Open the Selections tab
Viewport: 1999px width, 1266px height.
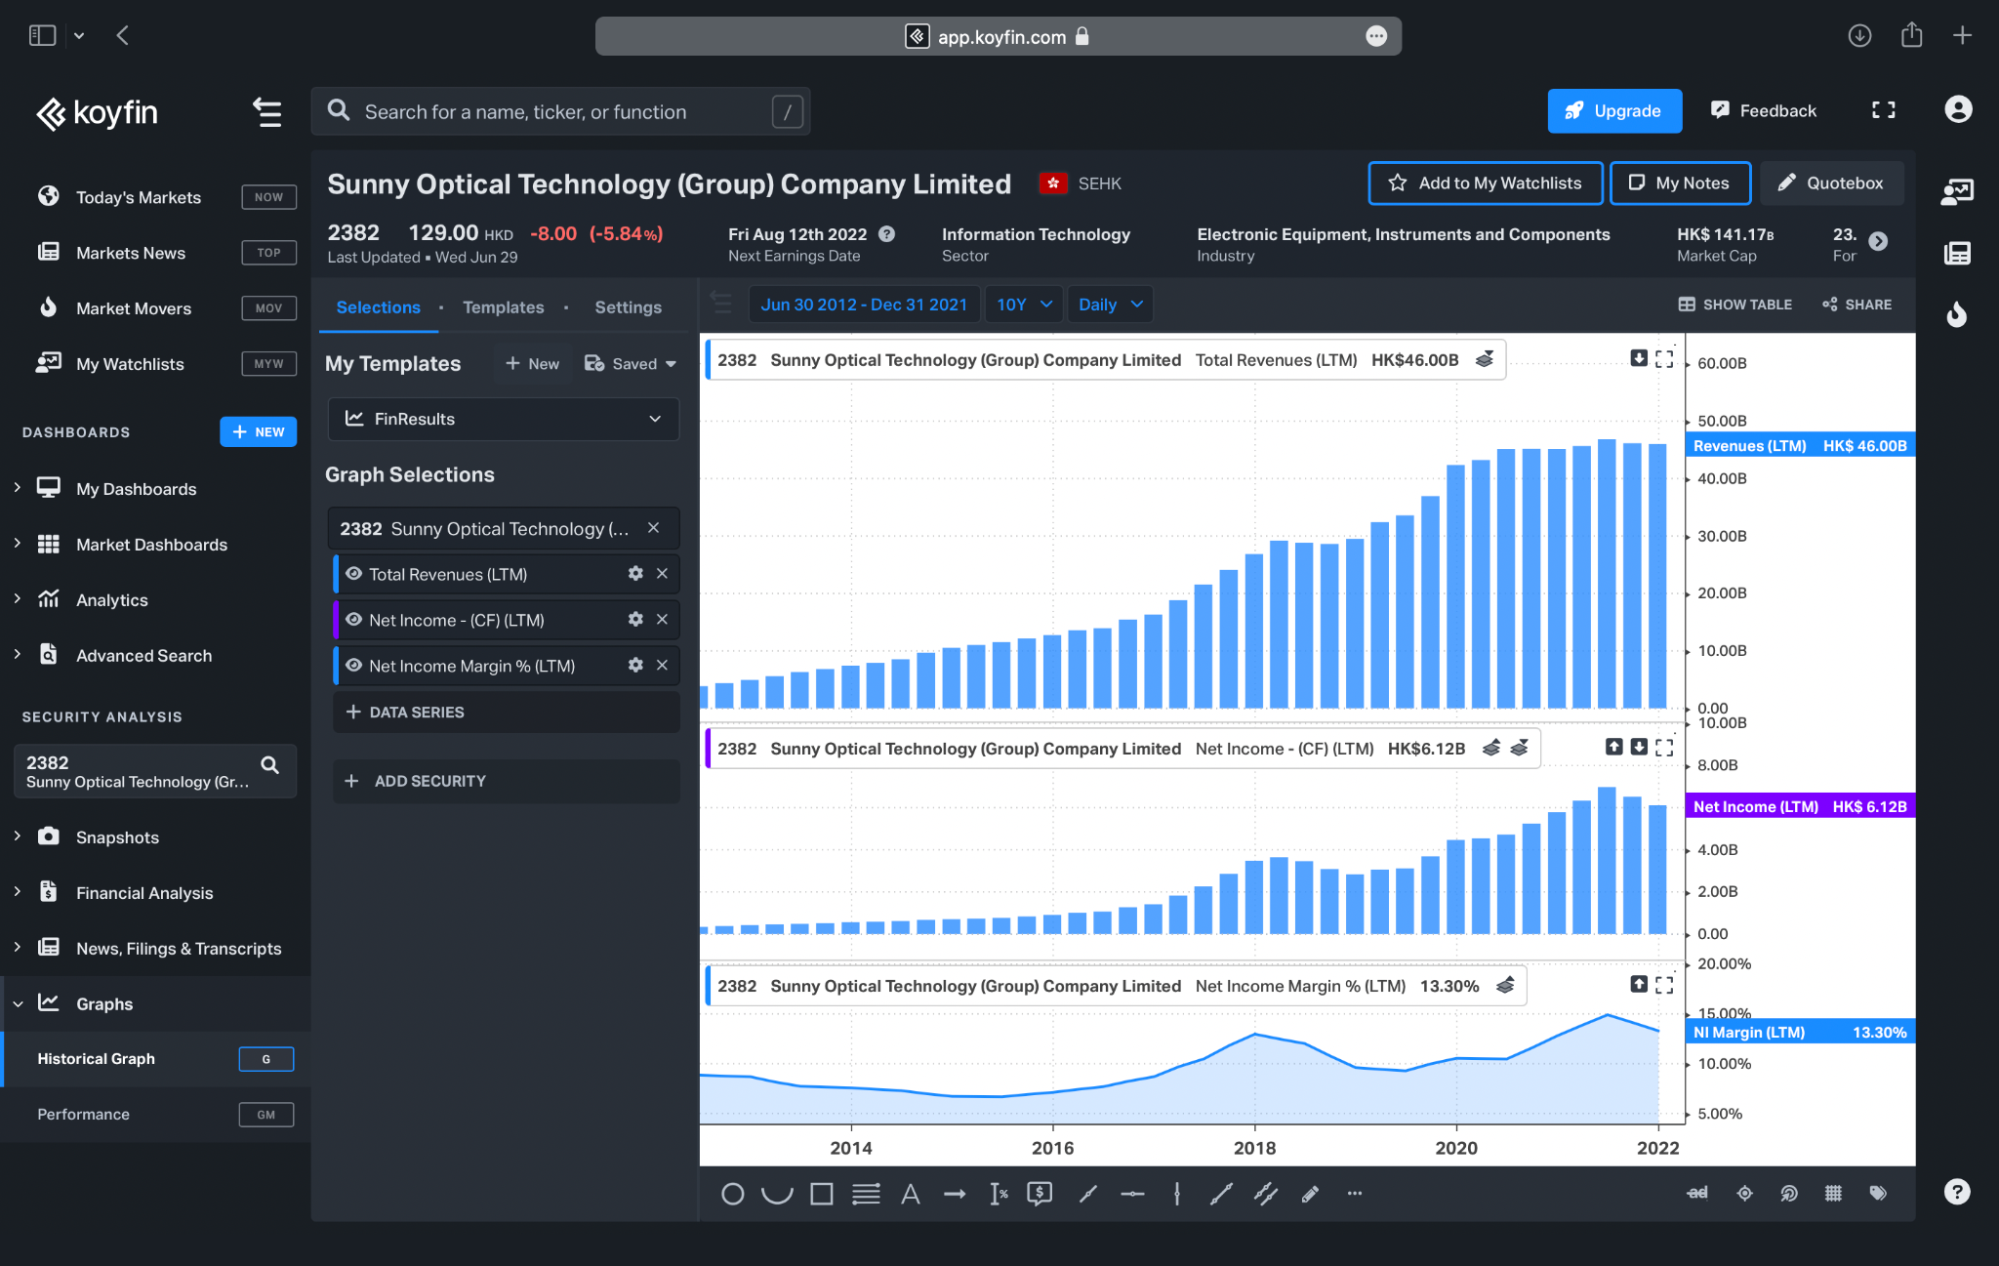(x=378, y=307)
